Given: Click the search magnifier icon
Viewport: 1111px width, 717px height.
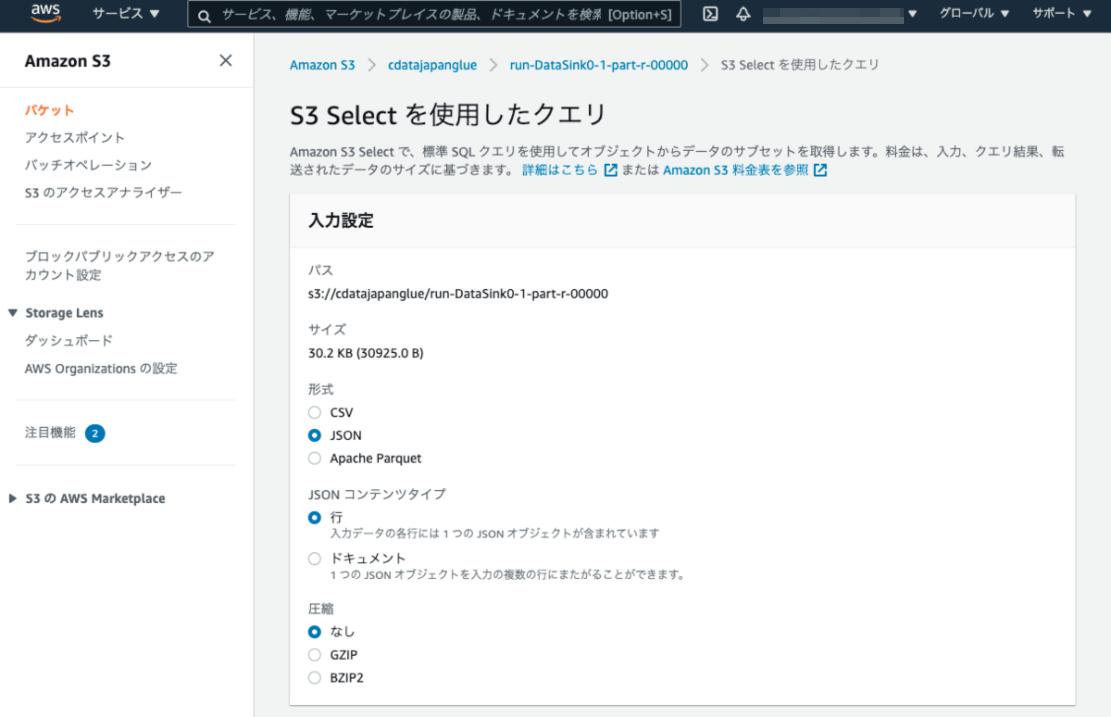Looking at the screenshot, I should tap(204, 15).
